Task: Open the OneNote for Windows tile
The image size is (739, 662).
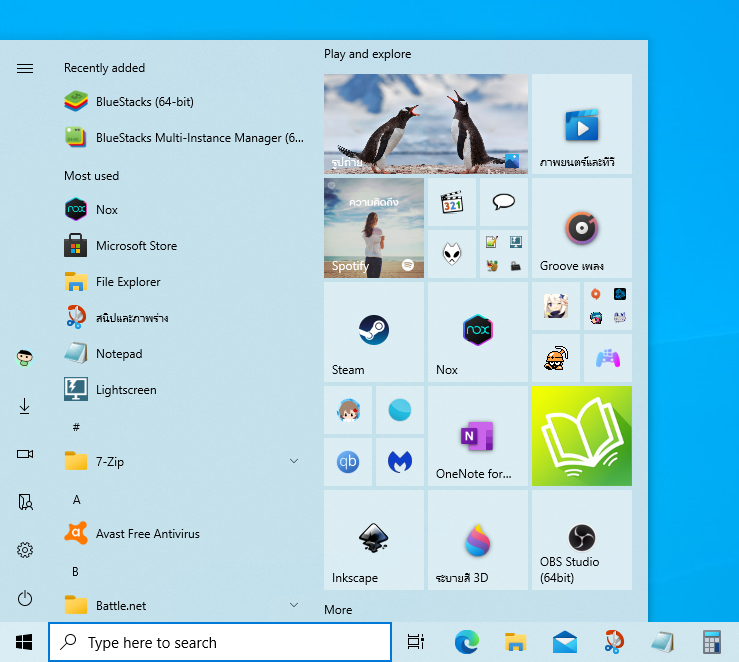Action: click(x=478, y=436)
